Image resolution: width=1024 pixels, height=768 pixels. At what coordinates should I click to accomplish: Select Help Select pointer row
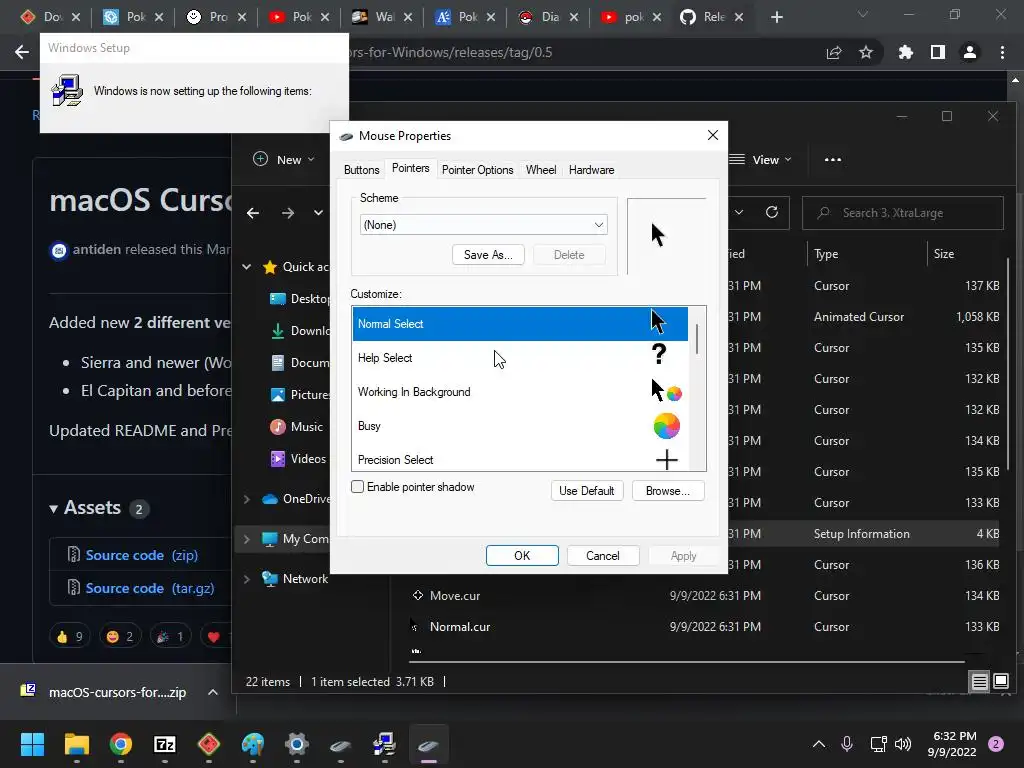tap(520, 358)
